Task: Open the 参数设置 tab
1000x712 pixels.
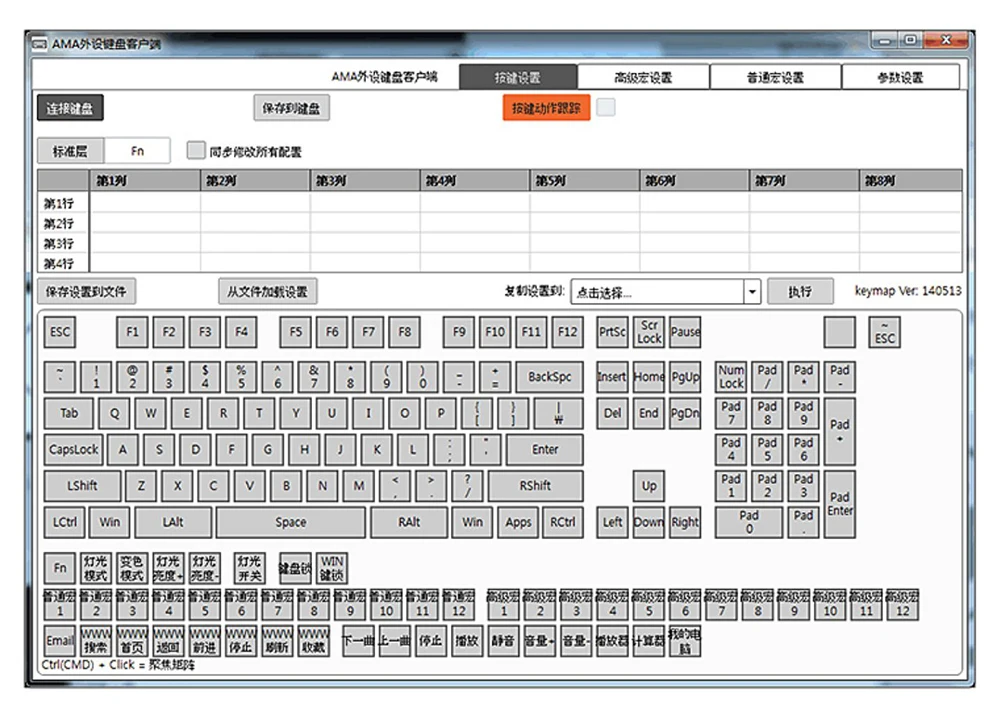Action: point(901,77)
